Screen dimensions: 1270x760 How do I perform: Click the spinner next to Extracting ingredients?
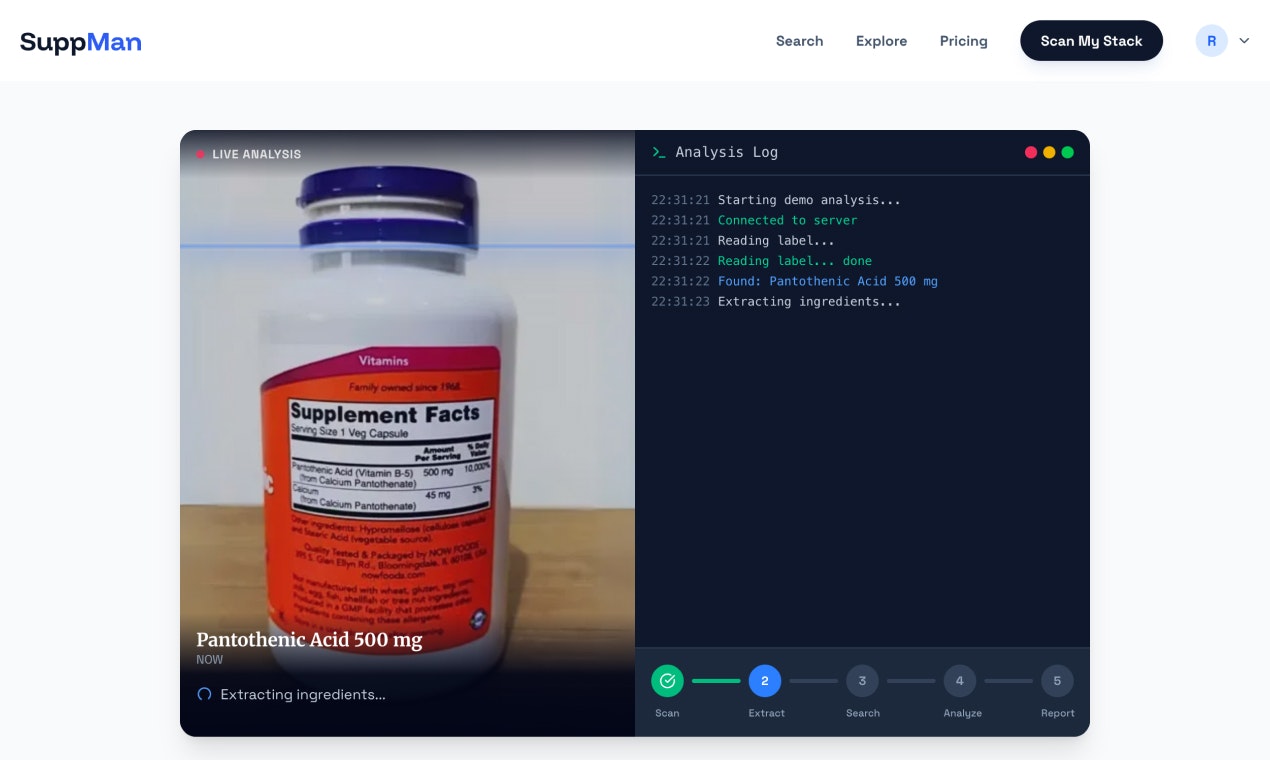(204, 694)
